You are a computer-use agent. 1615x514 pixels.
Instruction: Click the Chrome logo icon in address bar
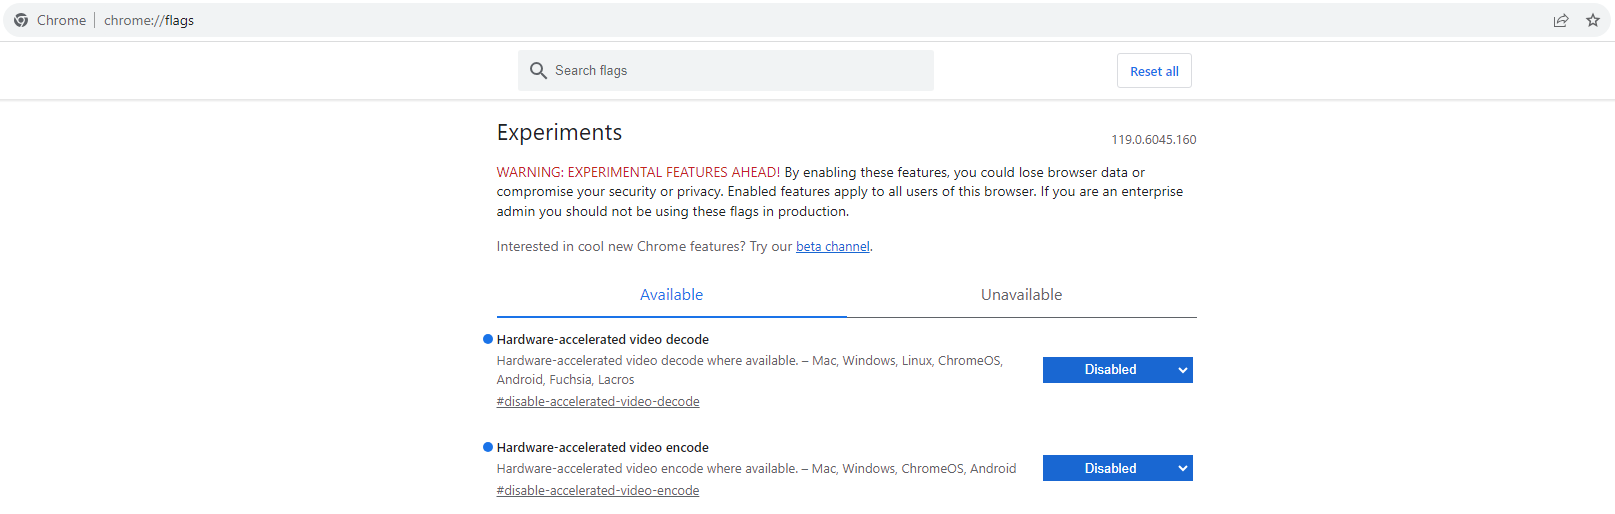pos(21,20)
